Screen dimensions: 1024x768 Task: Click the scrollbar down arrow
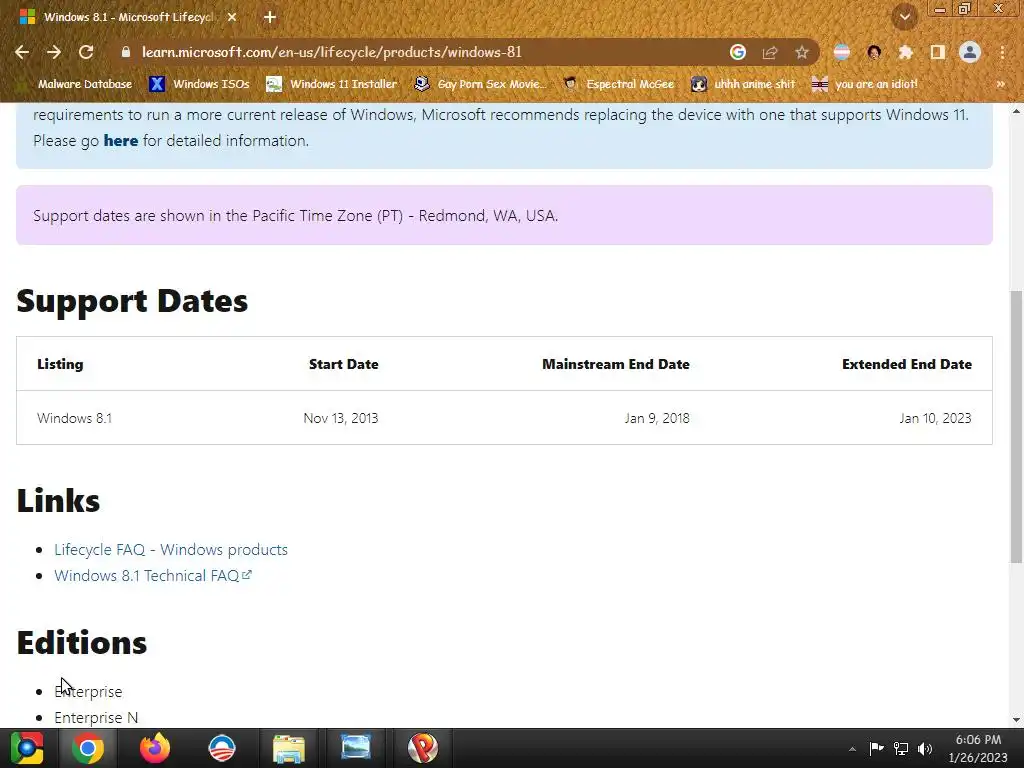1016,720
